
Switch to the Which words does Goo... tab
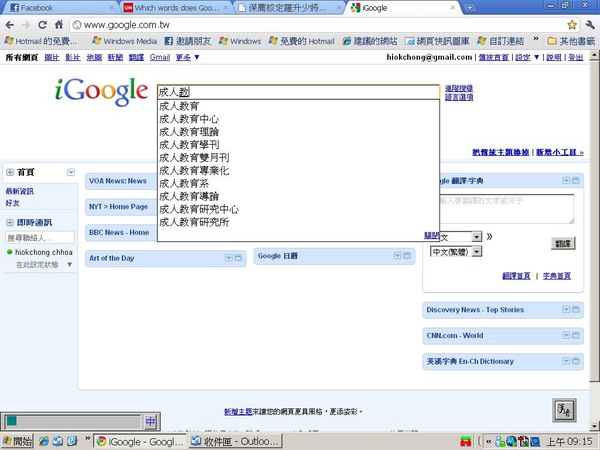point(176,8)
